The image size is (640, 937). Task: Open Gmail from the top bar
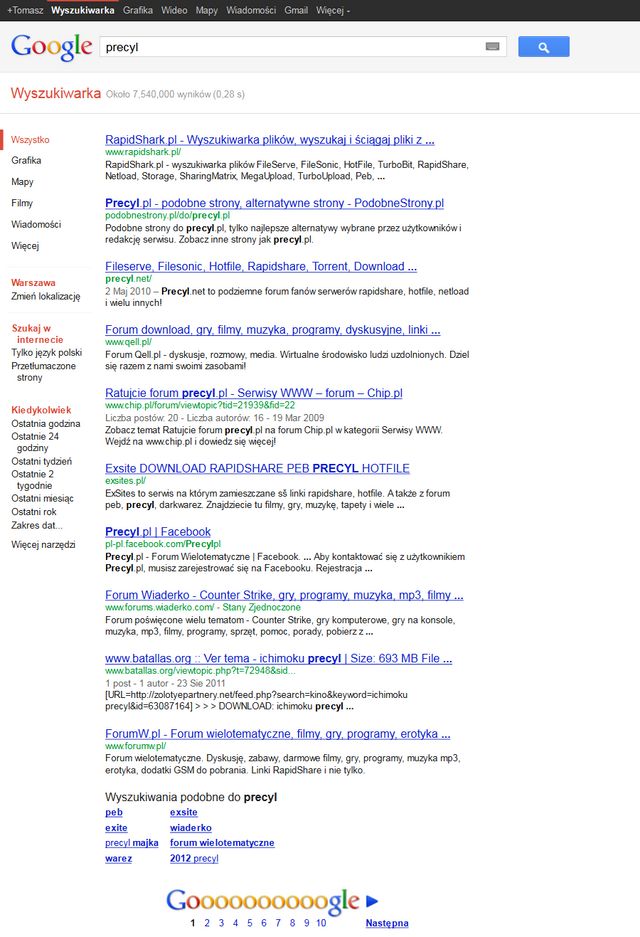[296, 10]
